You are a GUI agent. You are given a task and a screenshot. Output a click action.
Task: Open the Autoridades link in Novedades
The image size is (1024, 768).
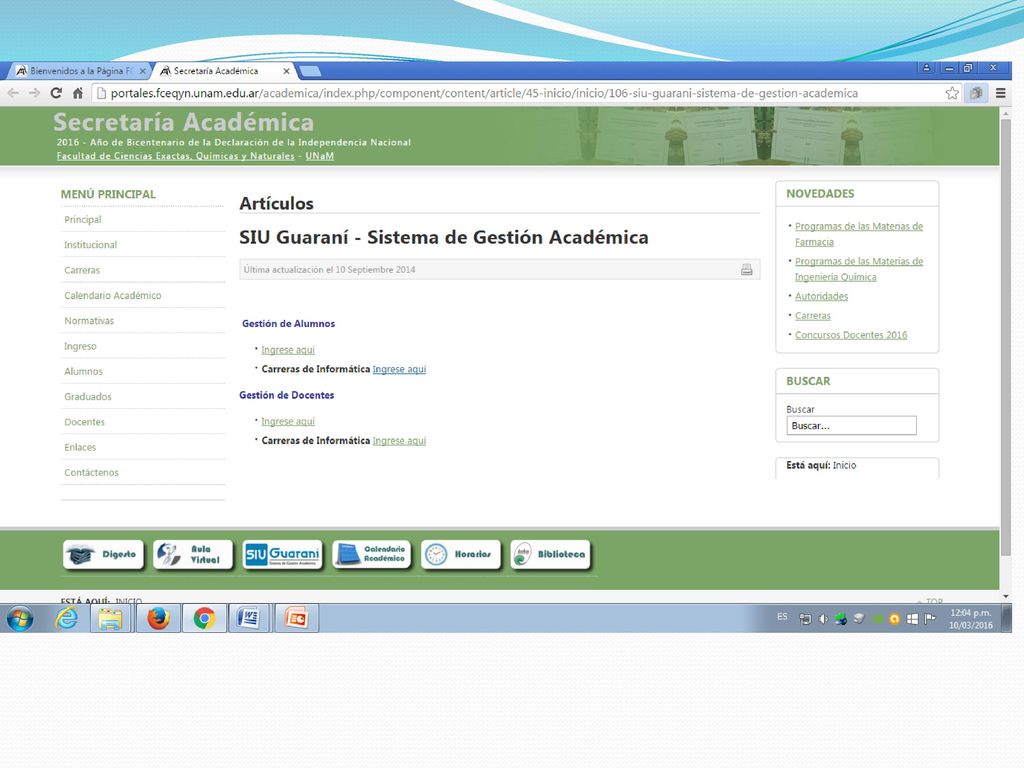[x=821, y=296]
